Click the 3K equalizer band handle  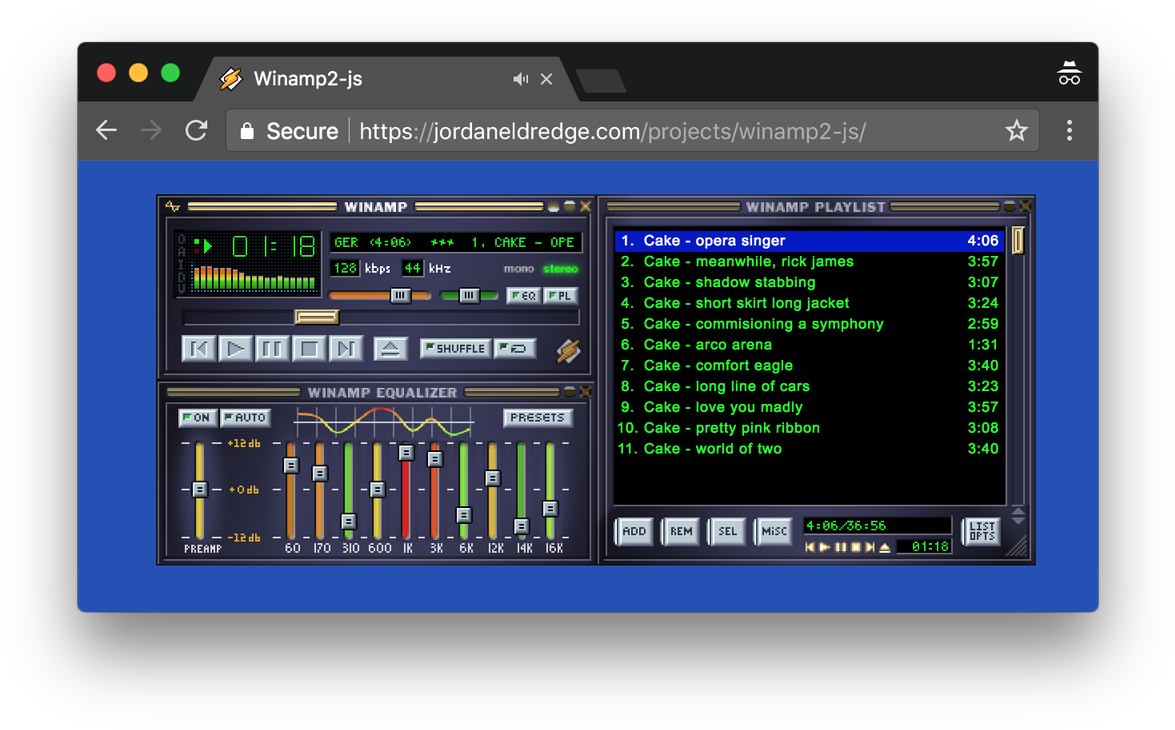click(x=435, y=458)
